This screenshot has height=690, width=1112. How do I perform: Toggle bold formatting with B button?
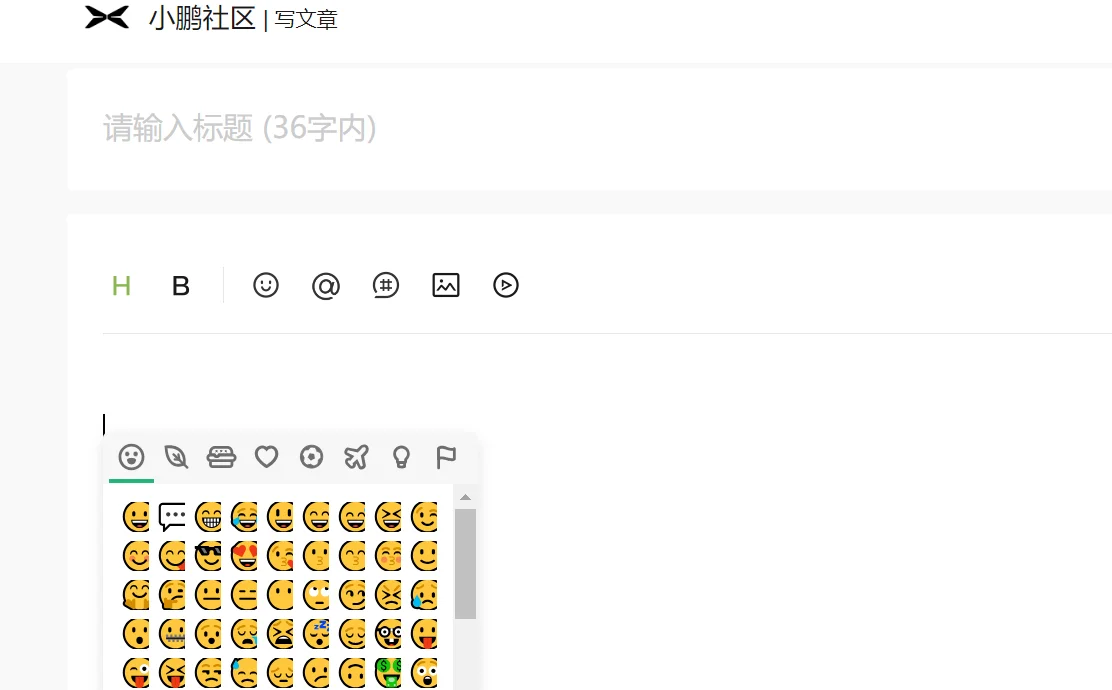tap(181, 286)
